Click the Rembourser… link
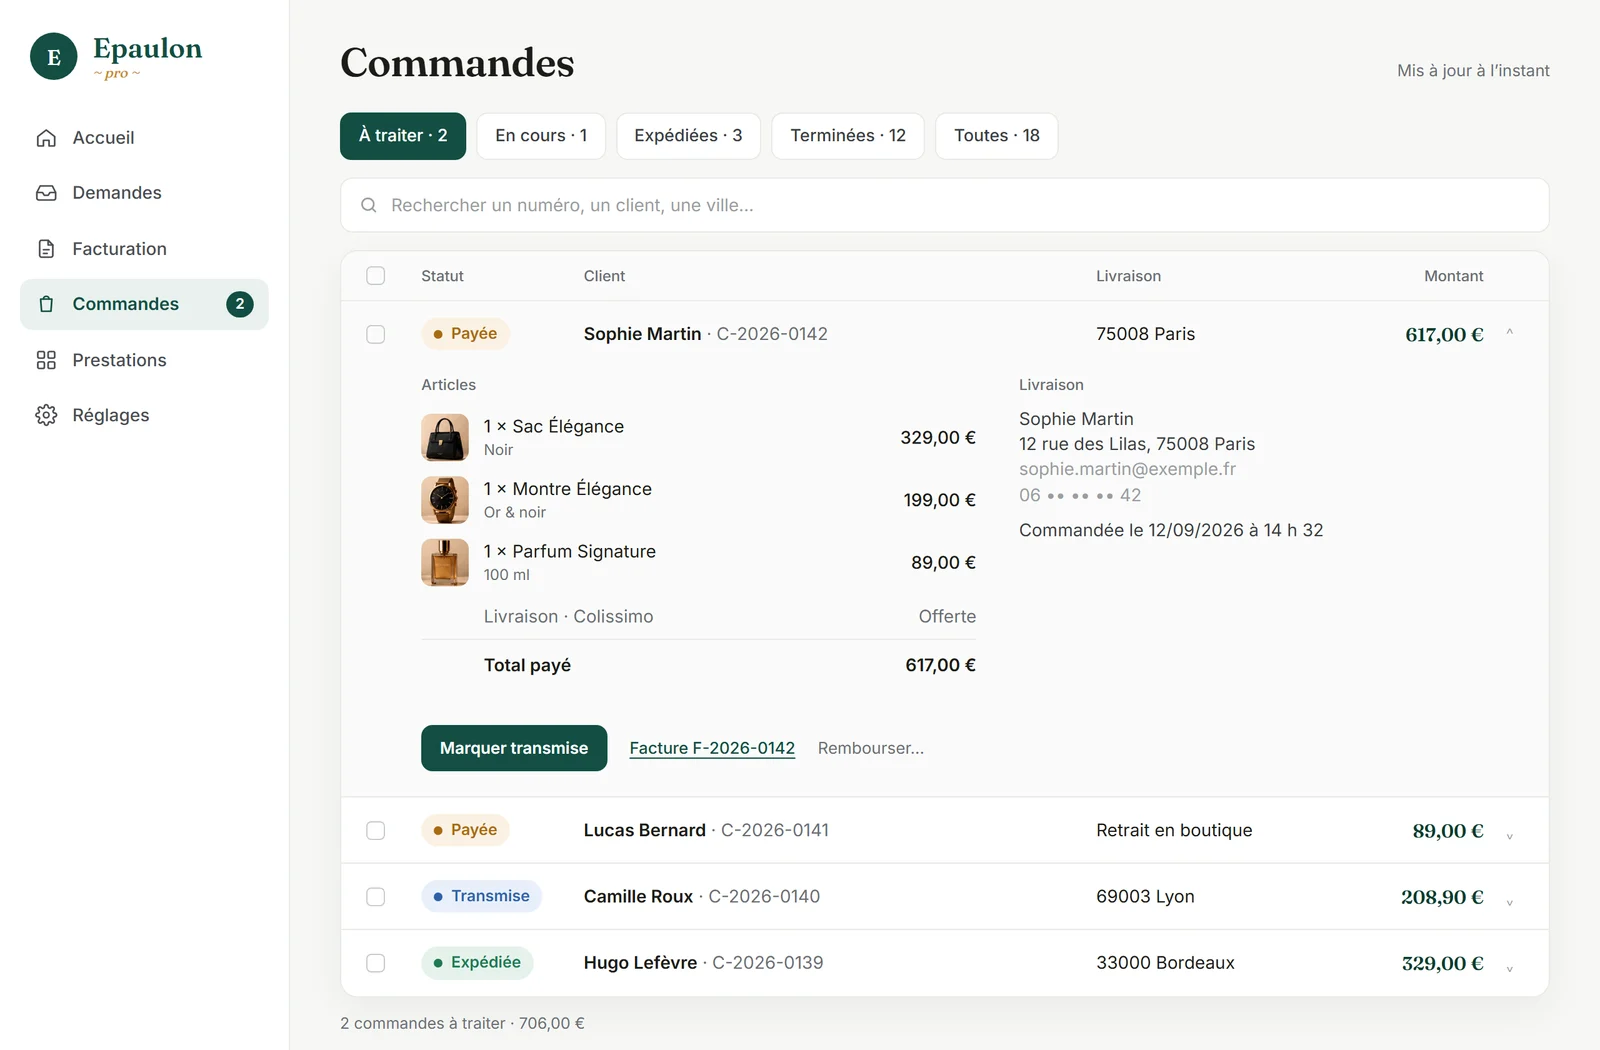 point(871,748)
